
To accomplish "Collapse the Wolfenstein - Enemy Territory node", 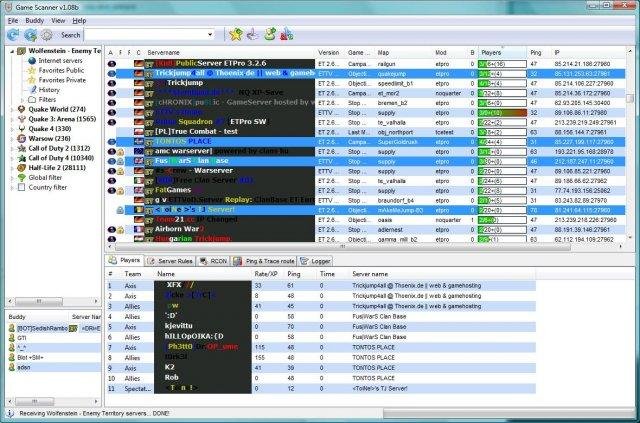I will point(12,51).
